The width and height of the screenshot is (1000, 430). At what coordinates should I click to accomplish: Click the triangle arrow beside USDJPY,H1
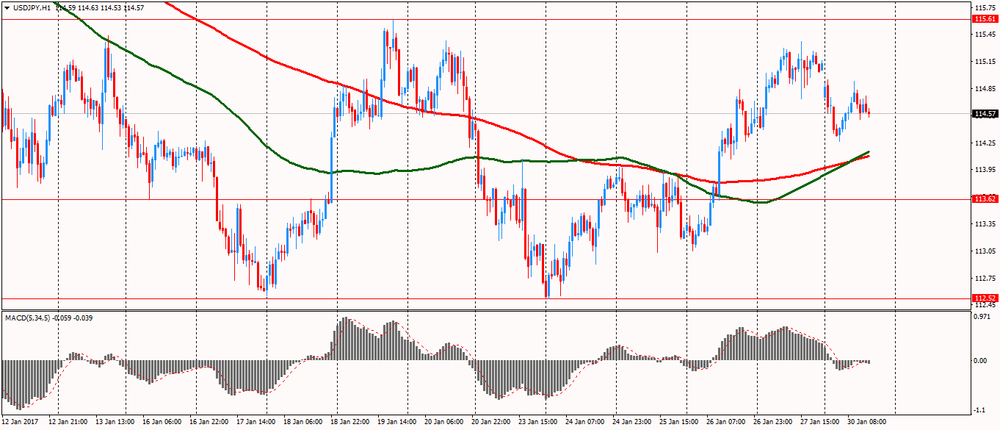click(6, 7)
